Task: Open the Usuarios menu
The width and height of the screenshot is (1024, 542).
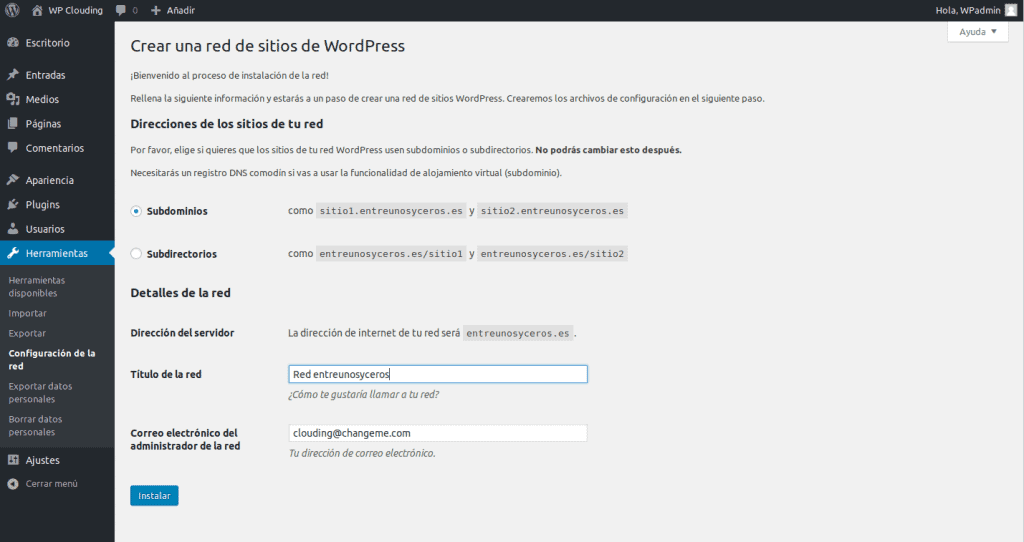Action: [x=45, y=229]
